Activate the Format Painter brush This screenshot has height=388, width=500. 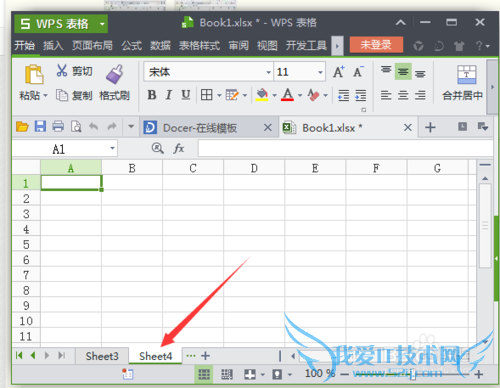114,74
